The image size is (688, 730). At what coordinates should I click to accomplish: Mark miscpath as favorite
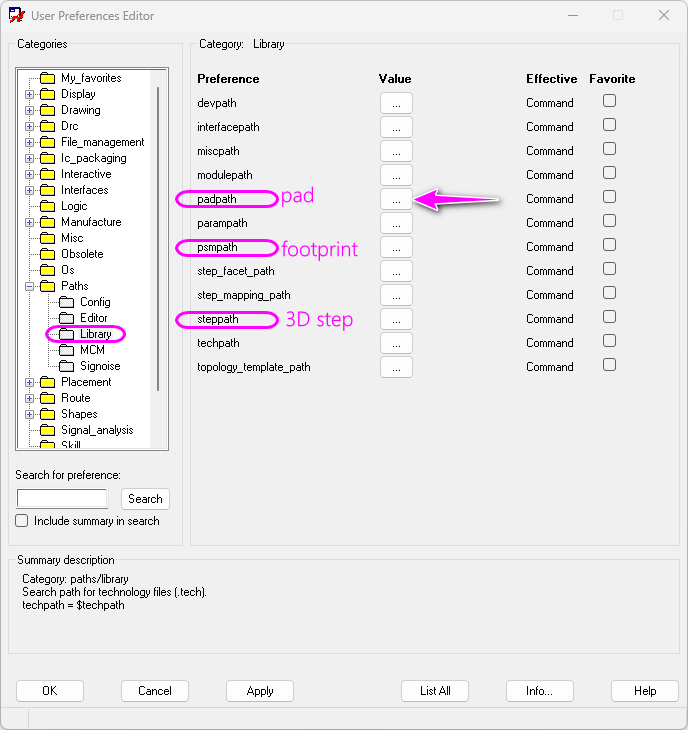[x=609, y=149]
